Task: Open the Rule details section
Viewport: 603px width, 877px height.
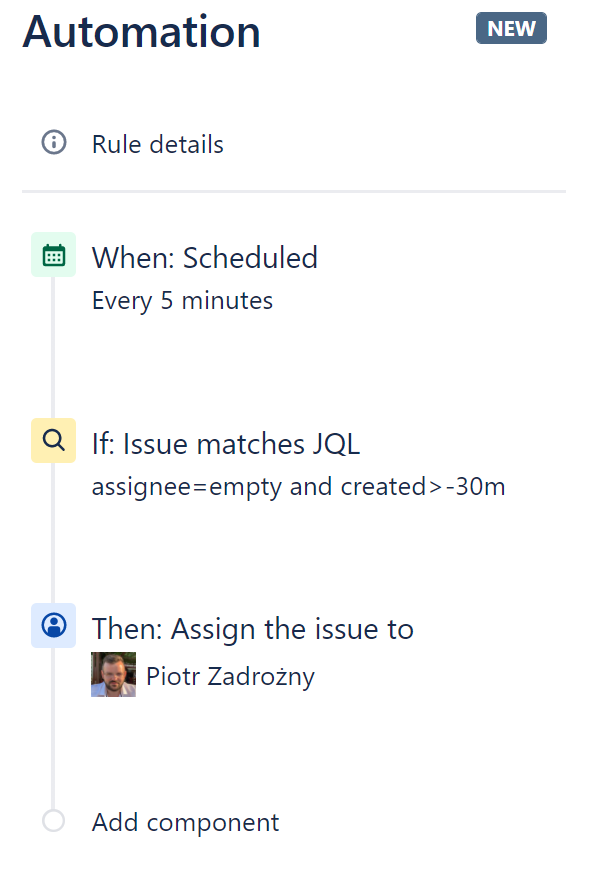Action: coord(157,144)
